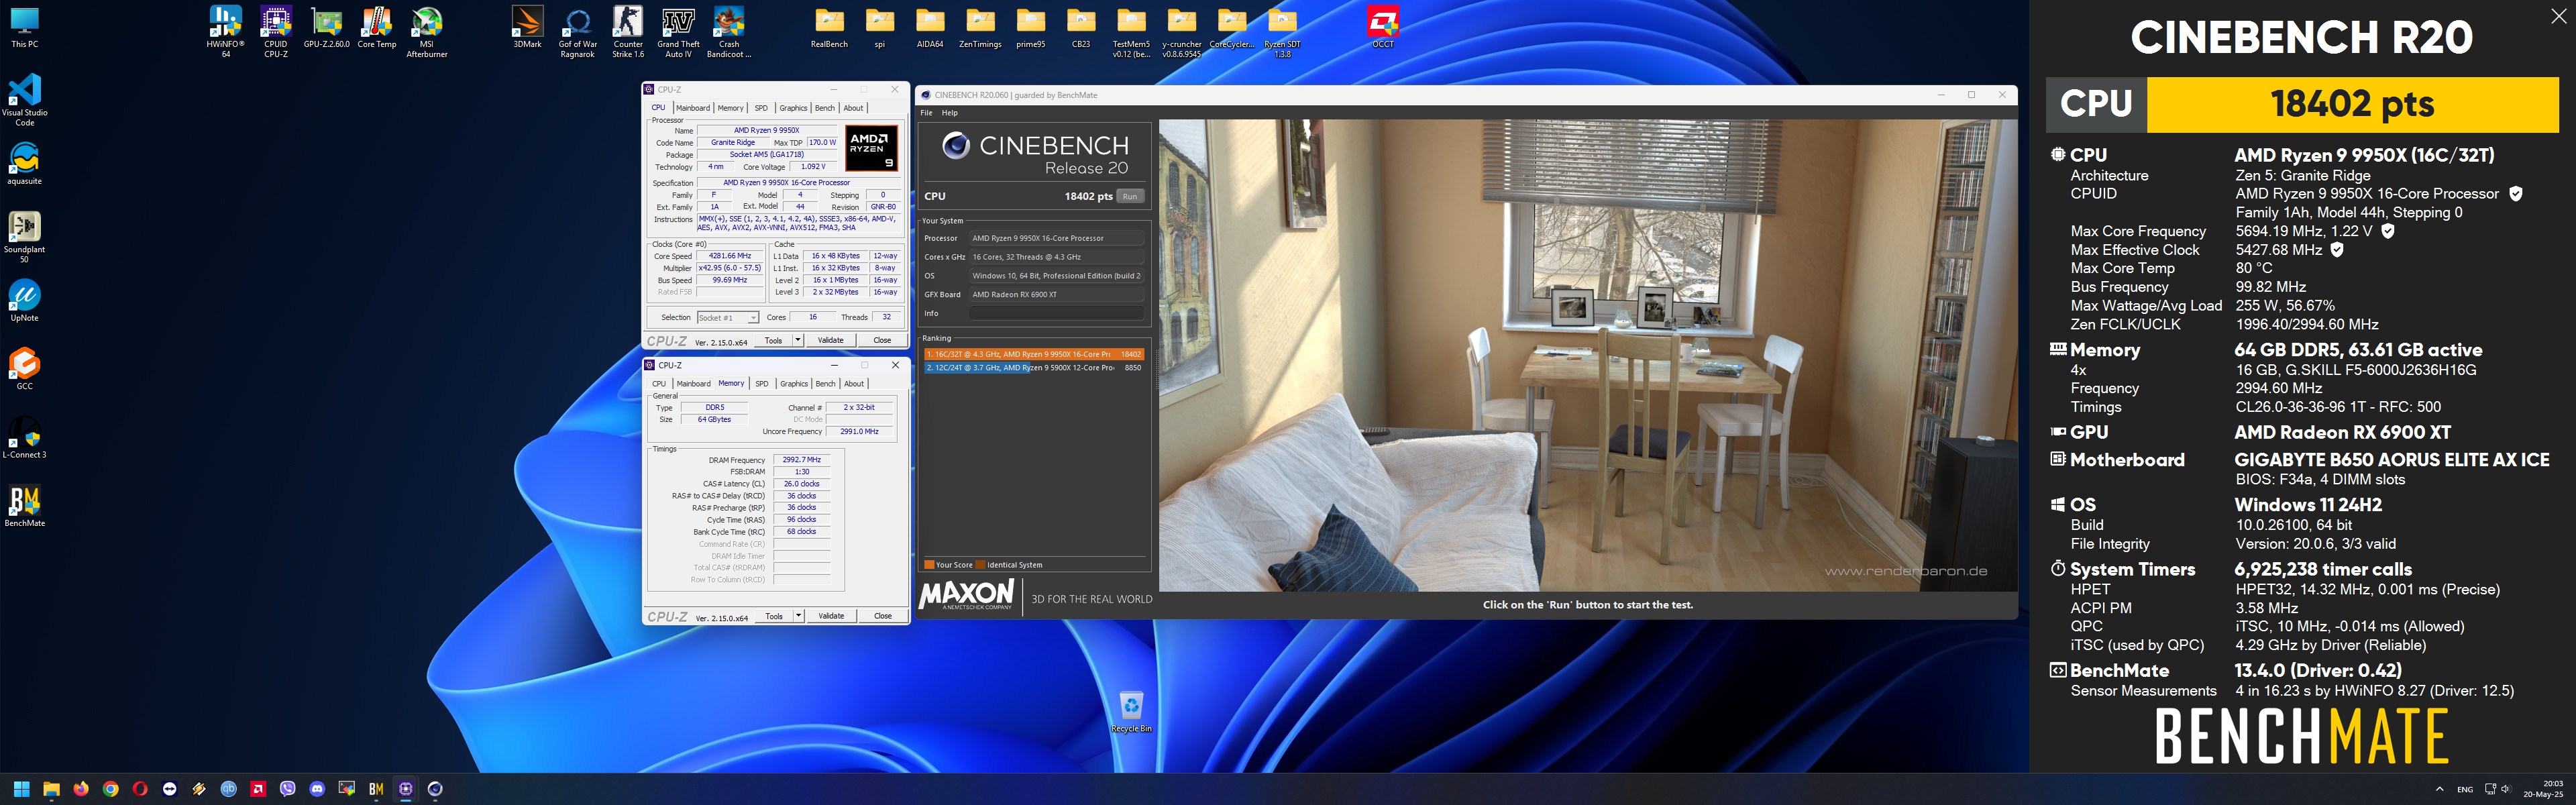Select the AIDA64 folder on desktop

pos(930,28)
